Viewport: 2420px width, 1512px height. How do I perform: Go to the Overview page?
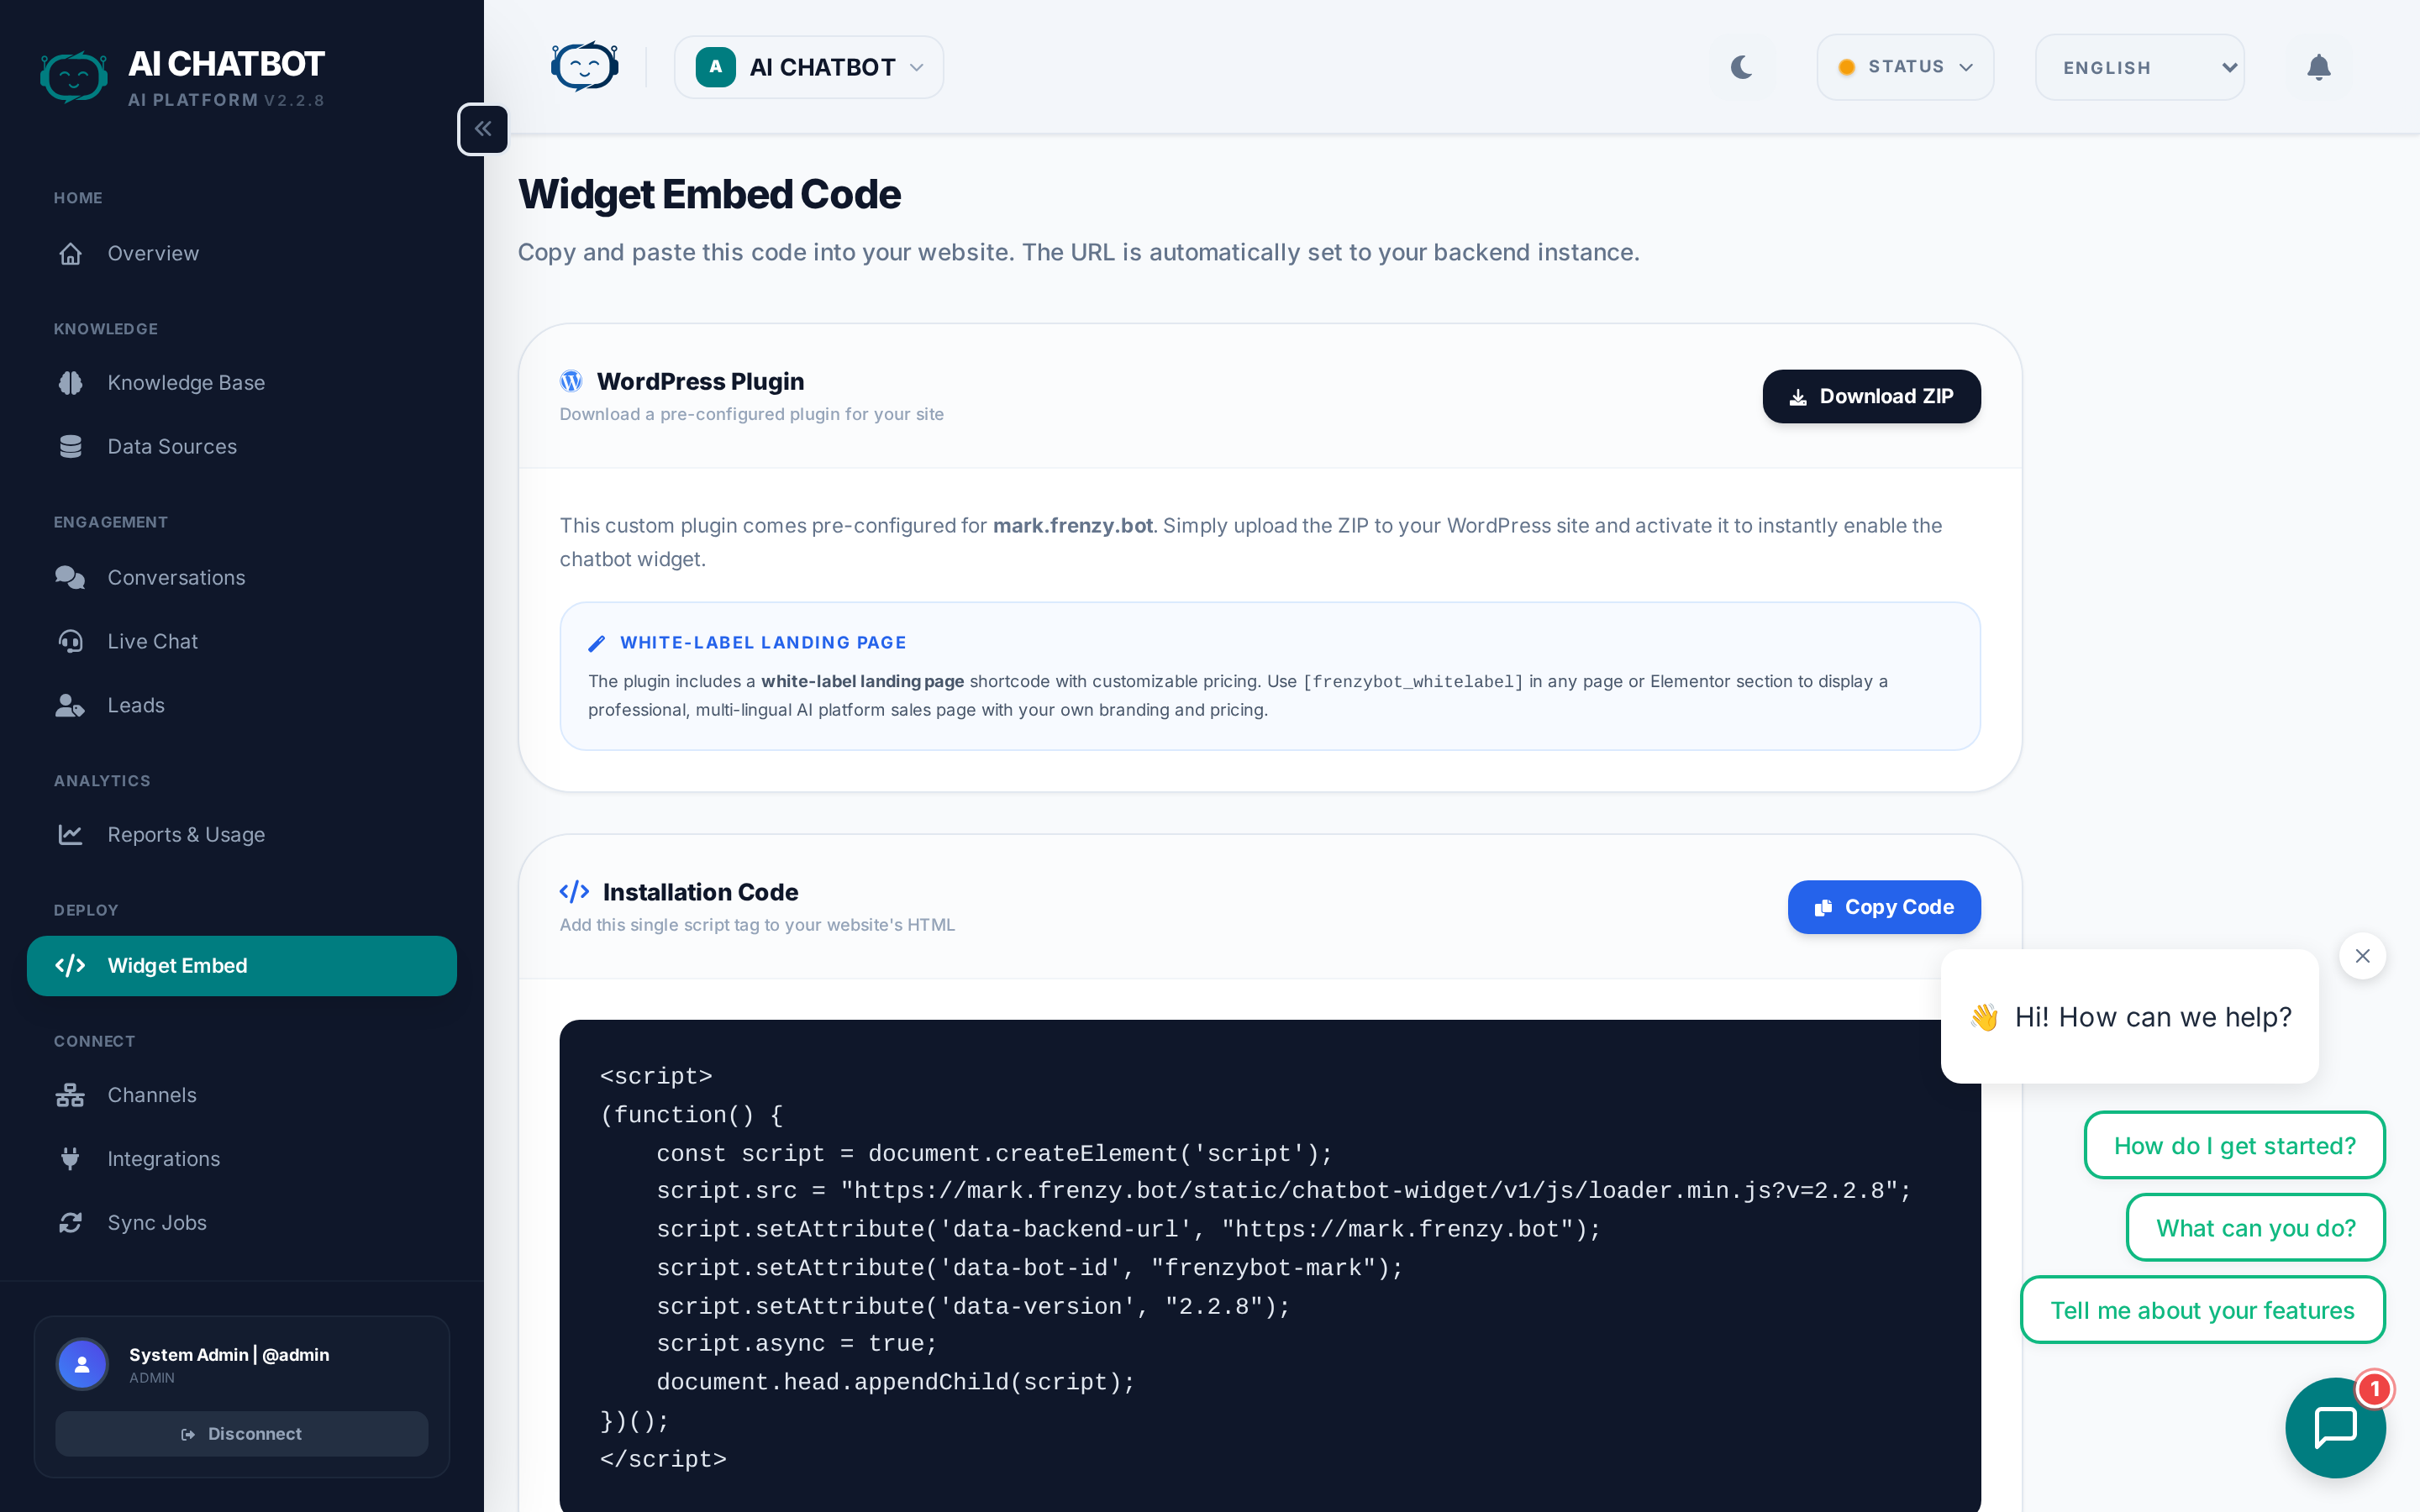pos(153,253)
